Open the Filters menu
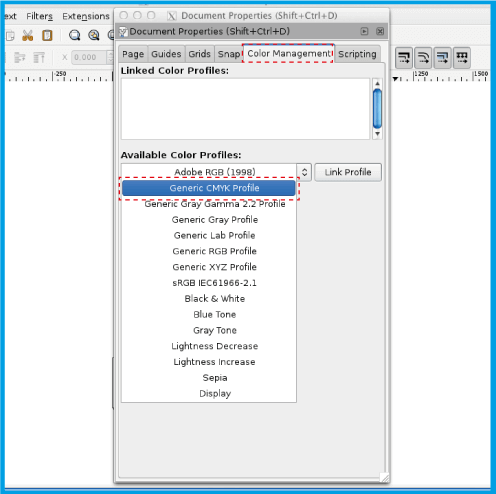 (x=39, y=16)
